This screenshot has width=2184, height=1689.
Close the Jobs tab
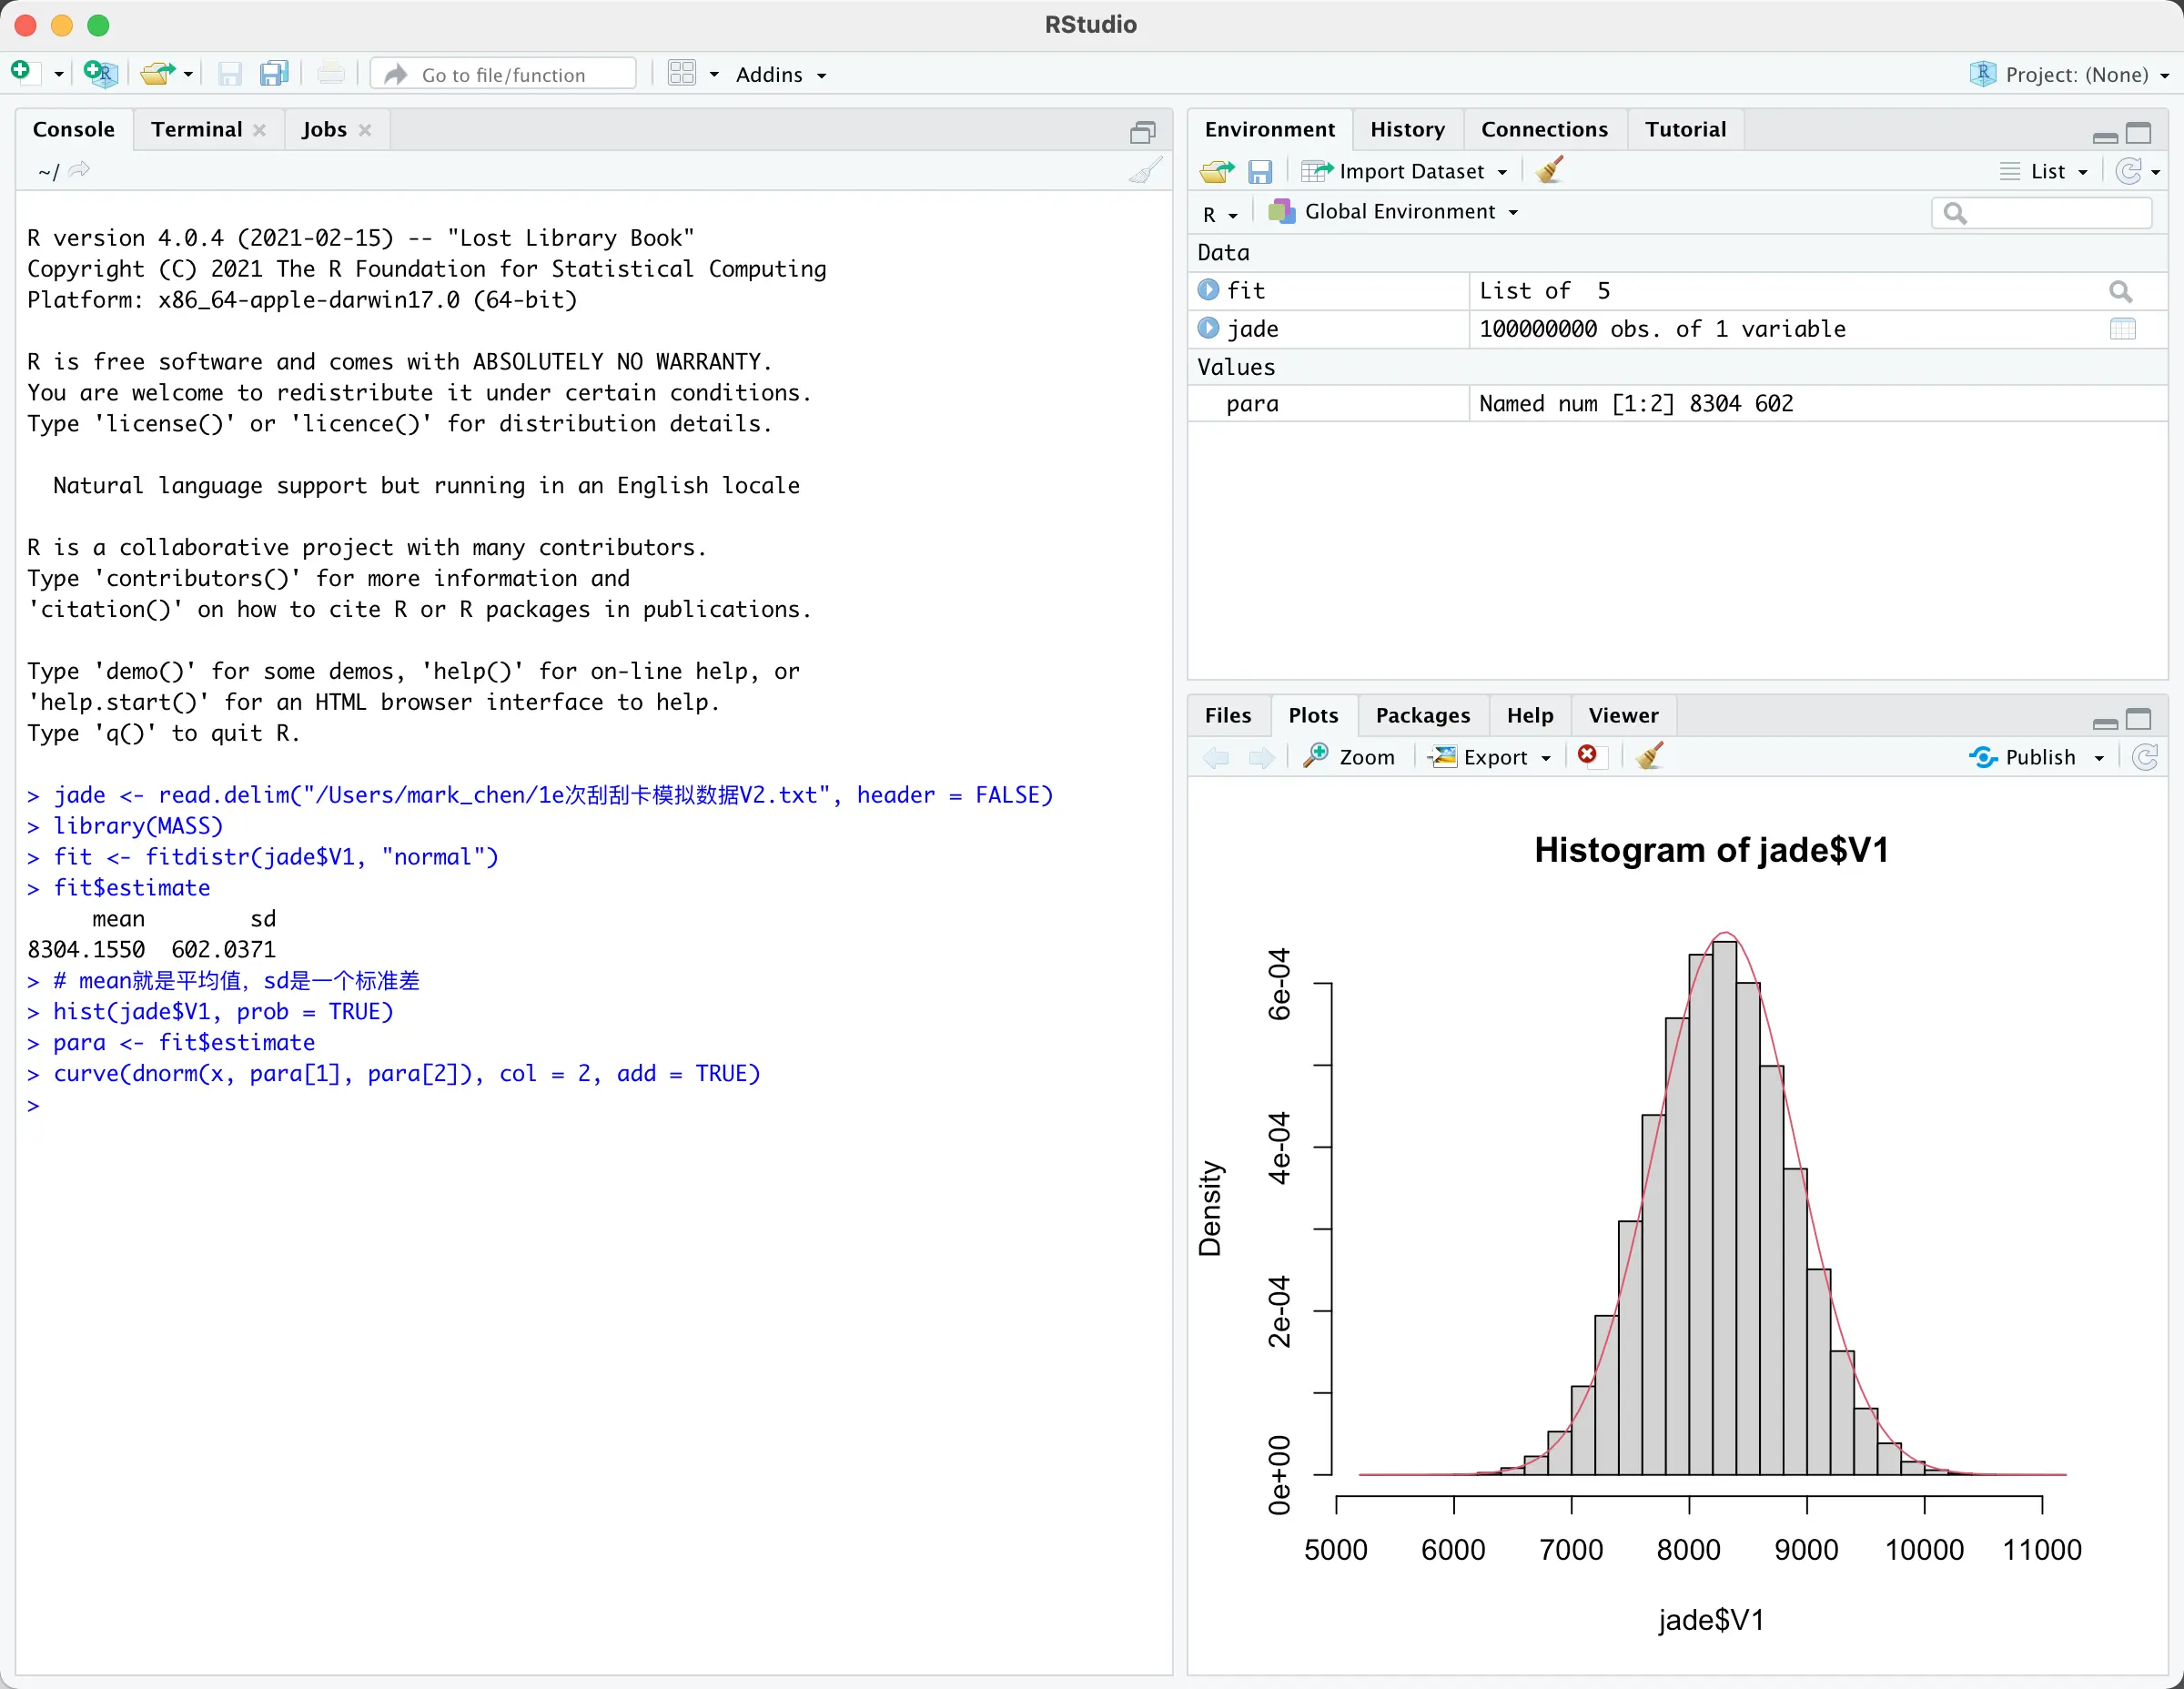click(x=365, y=131)
